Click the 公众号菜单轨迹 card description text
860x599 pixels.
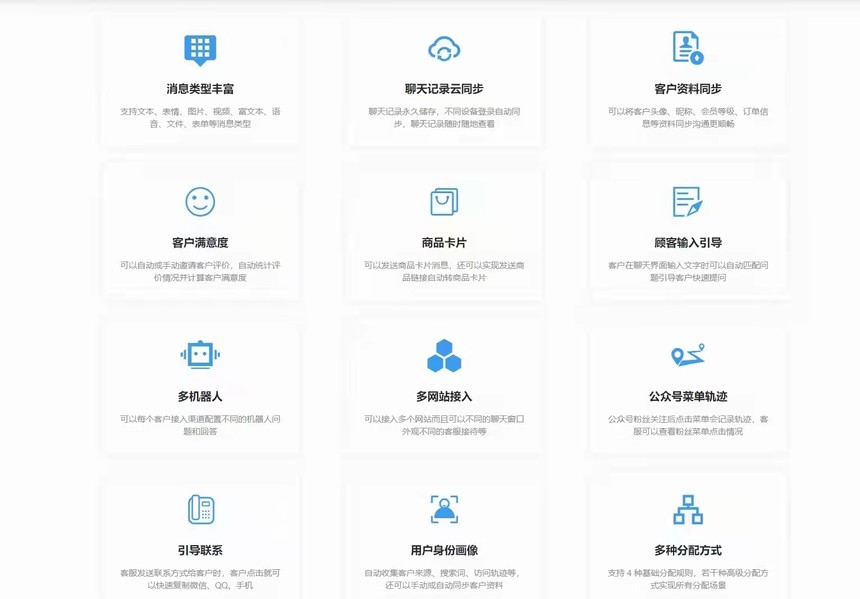(687, 425)
